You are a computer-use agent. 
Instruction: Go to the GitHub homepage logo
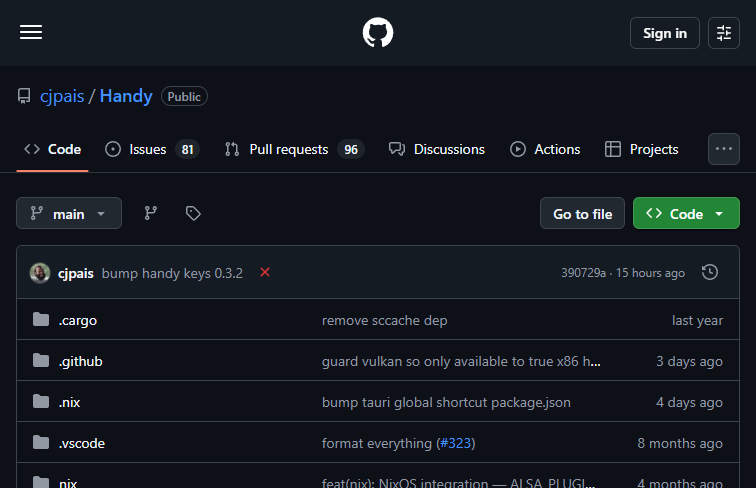pos(378,33)
